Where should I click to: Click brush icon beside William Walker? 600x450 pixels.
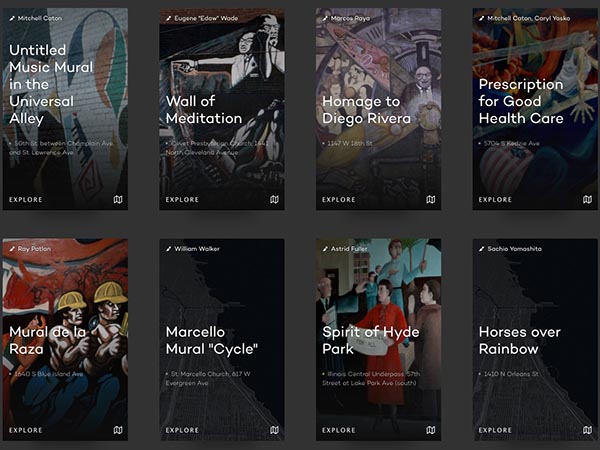coord(168,249)
